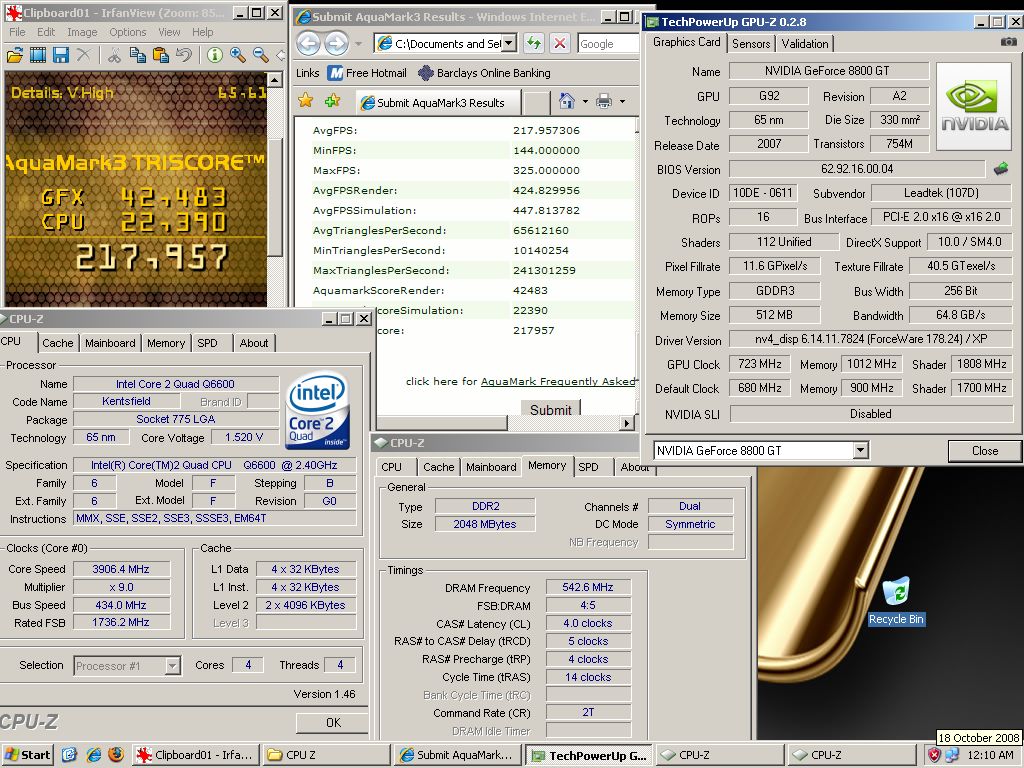Expand Print button dropdown arrow
Viewport: 1024px width, 768px height.
tap(622, 101)
